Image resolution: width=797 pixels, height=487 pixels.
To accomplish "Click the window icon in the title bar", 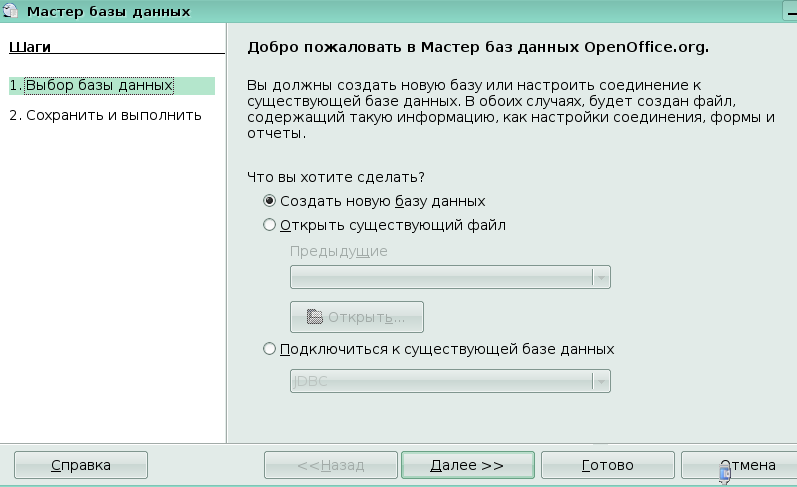I will [x=11, y=11].
